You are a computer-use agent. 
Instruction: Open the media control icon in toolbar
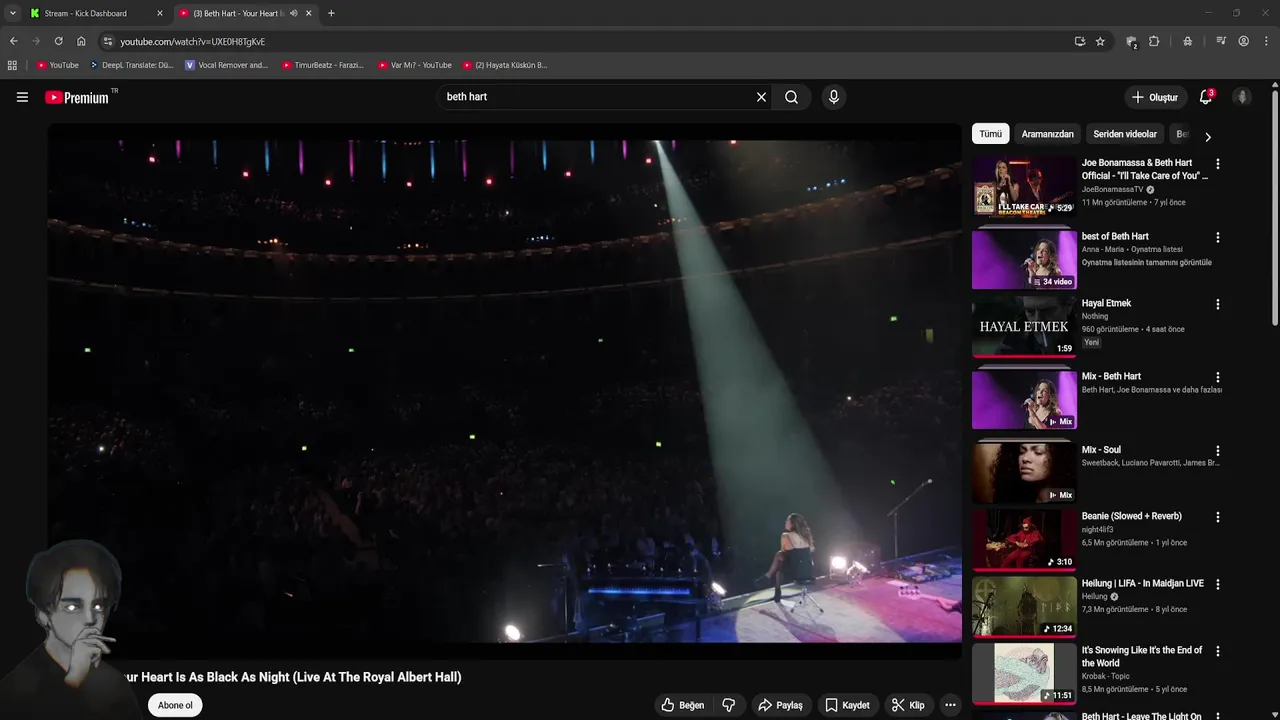click(1221, 41)
